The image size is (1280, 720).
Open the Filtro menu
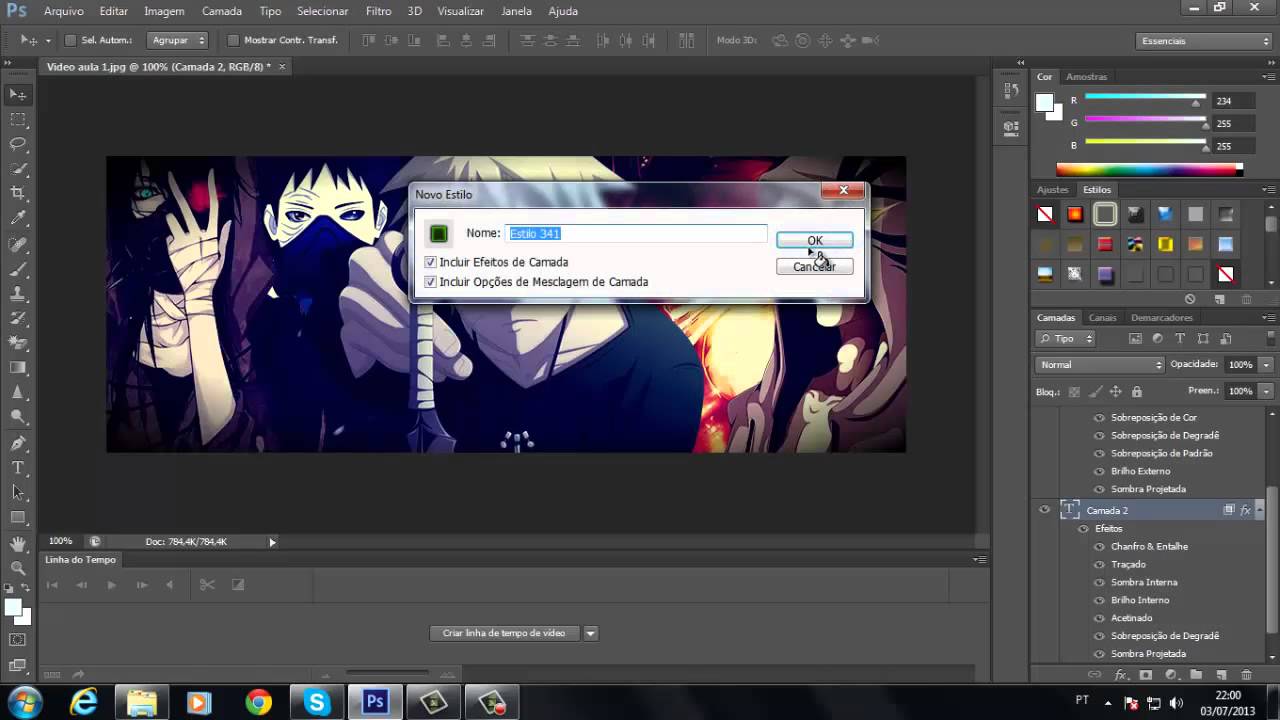pos(378,11)
